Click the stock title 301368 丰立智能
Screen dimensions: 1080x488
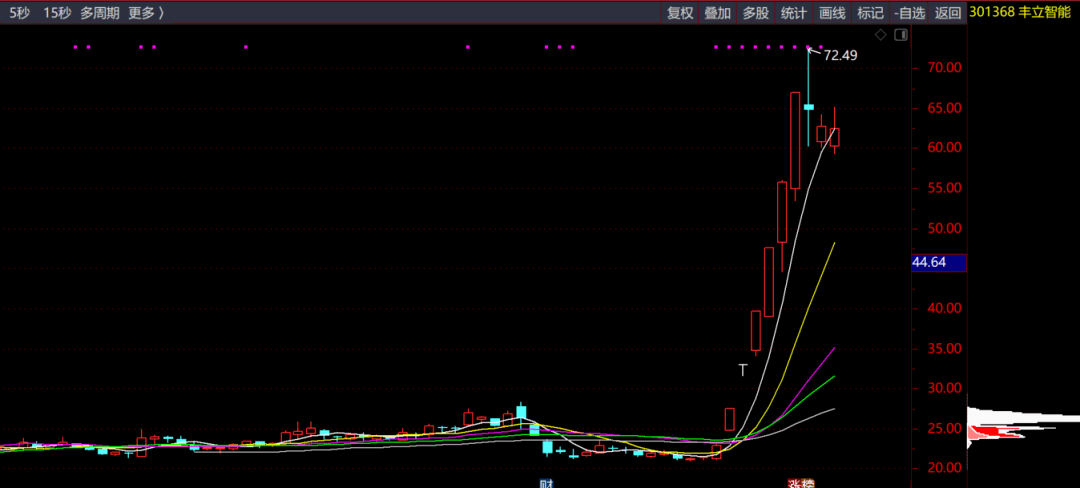1020,12
